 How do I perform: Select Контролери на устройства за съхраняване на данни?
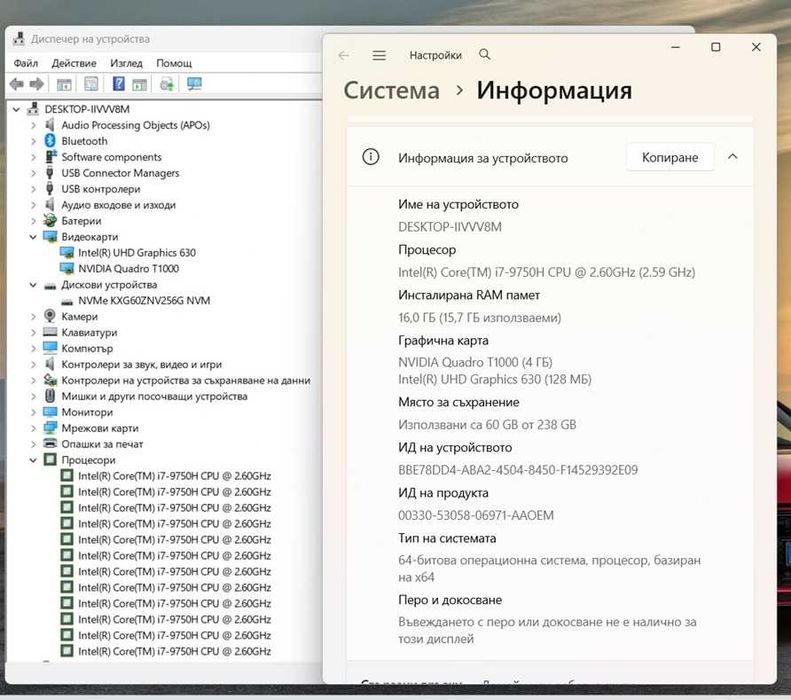tap(186, 380)
